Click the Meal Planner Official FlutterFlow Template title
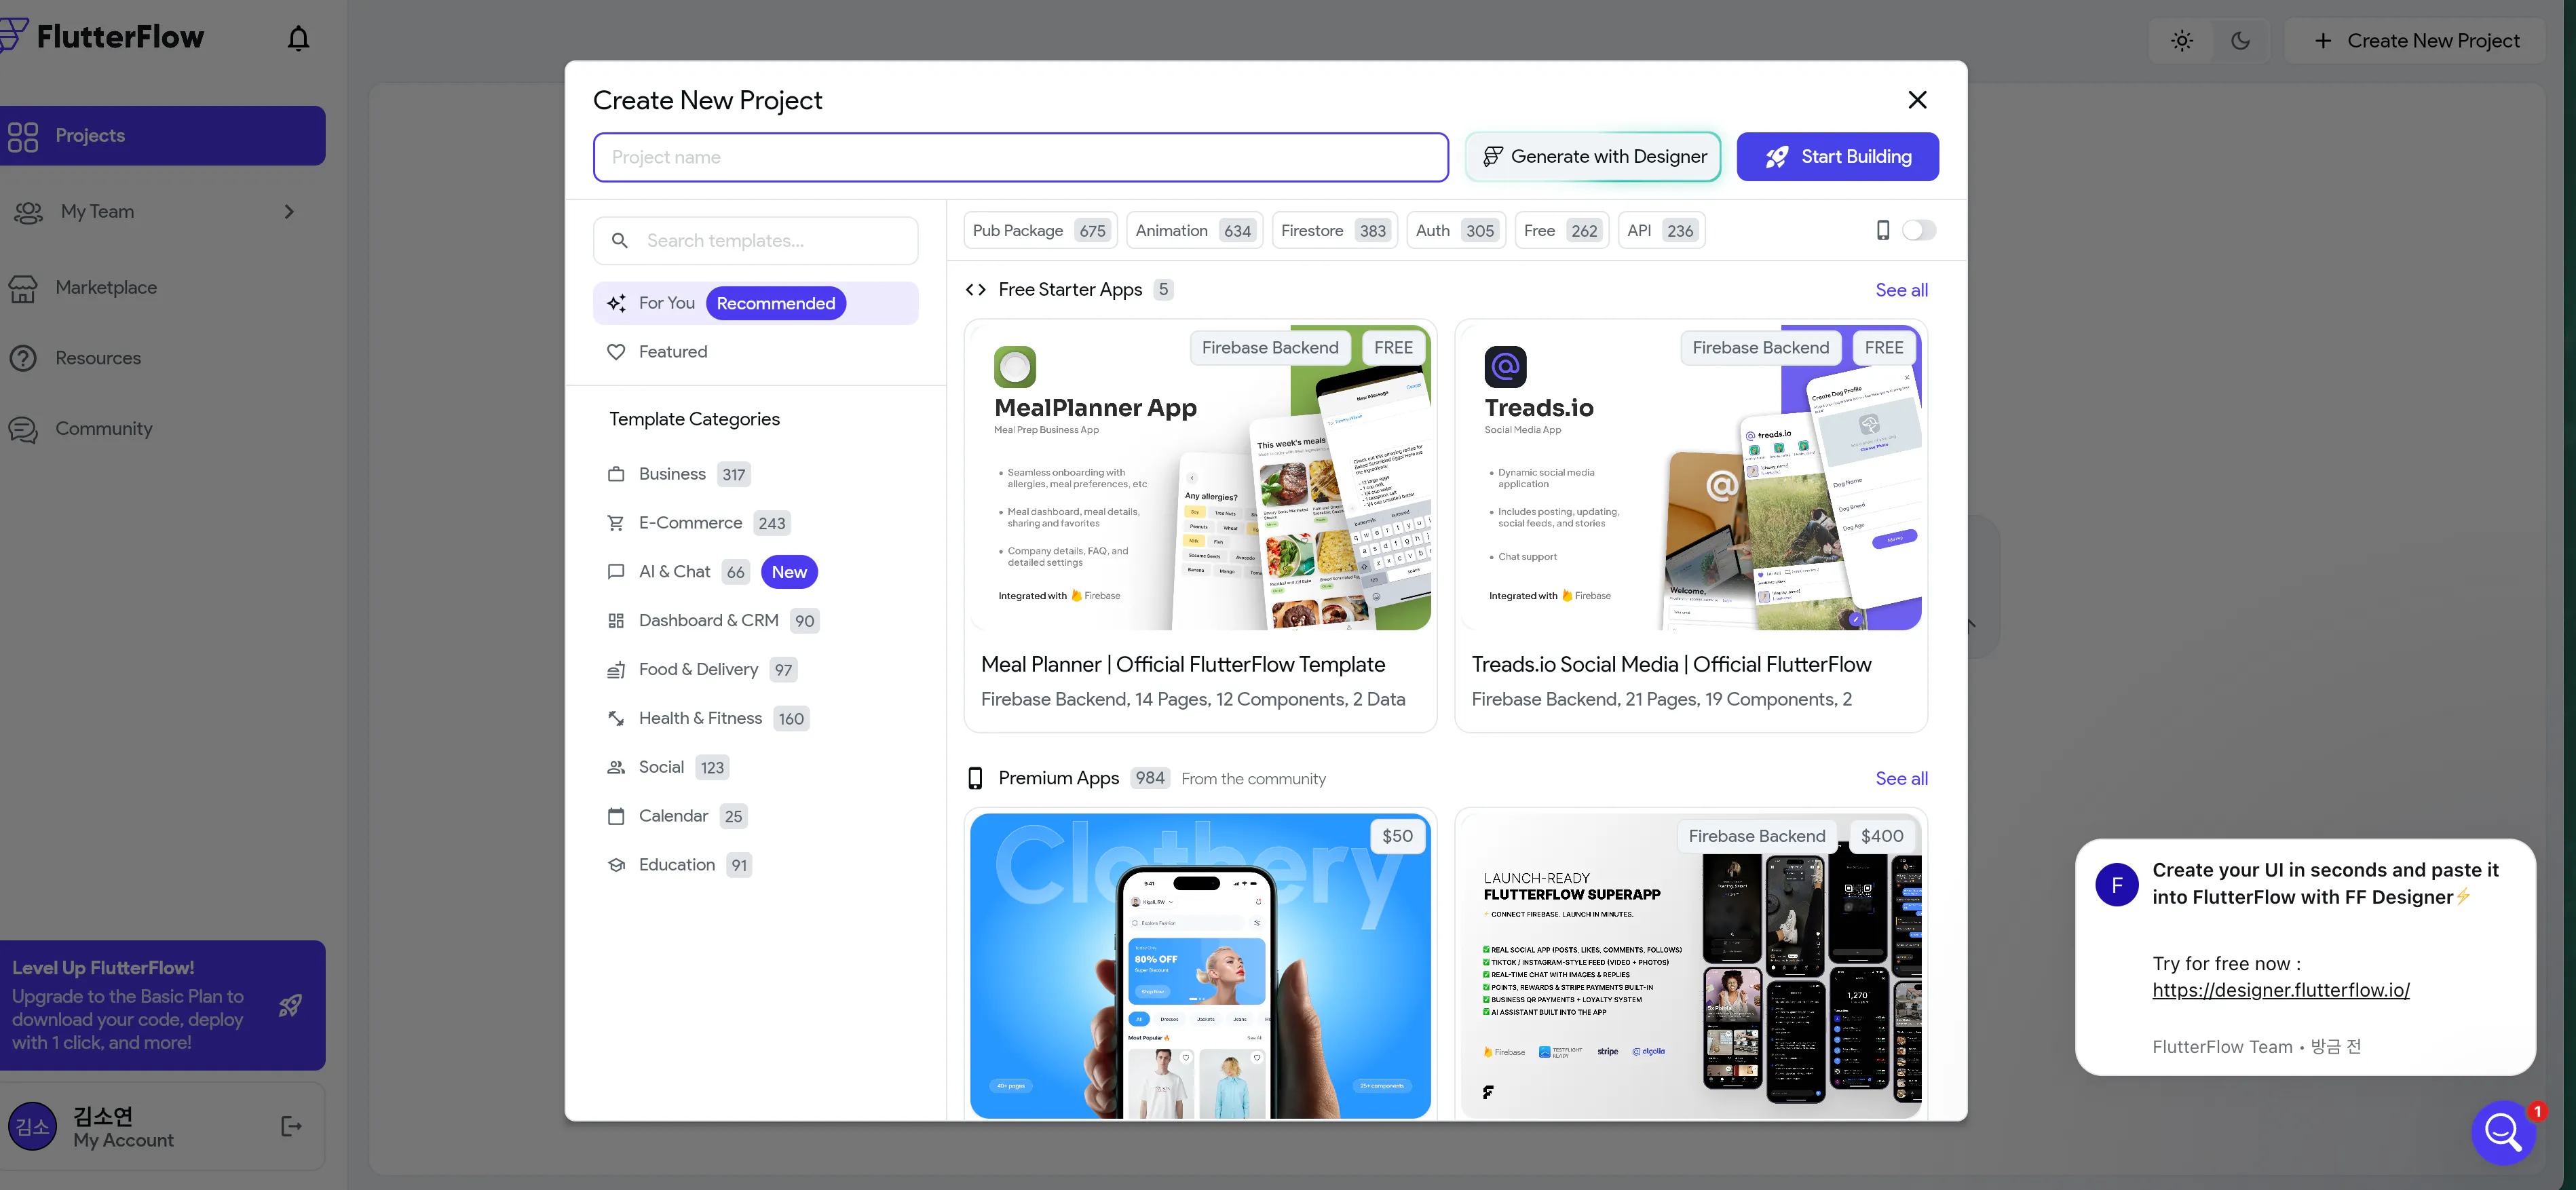 coord(1183,665)
